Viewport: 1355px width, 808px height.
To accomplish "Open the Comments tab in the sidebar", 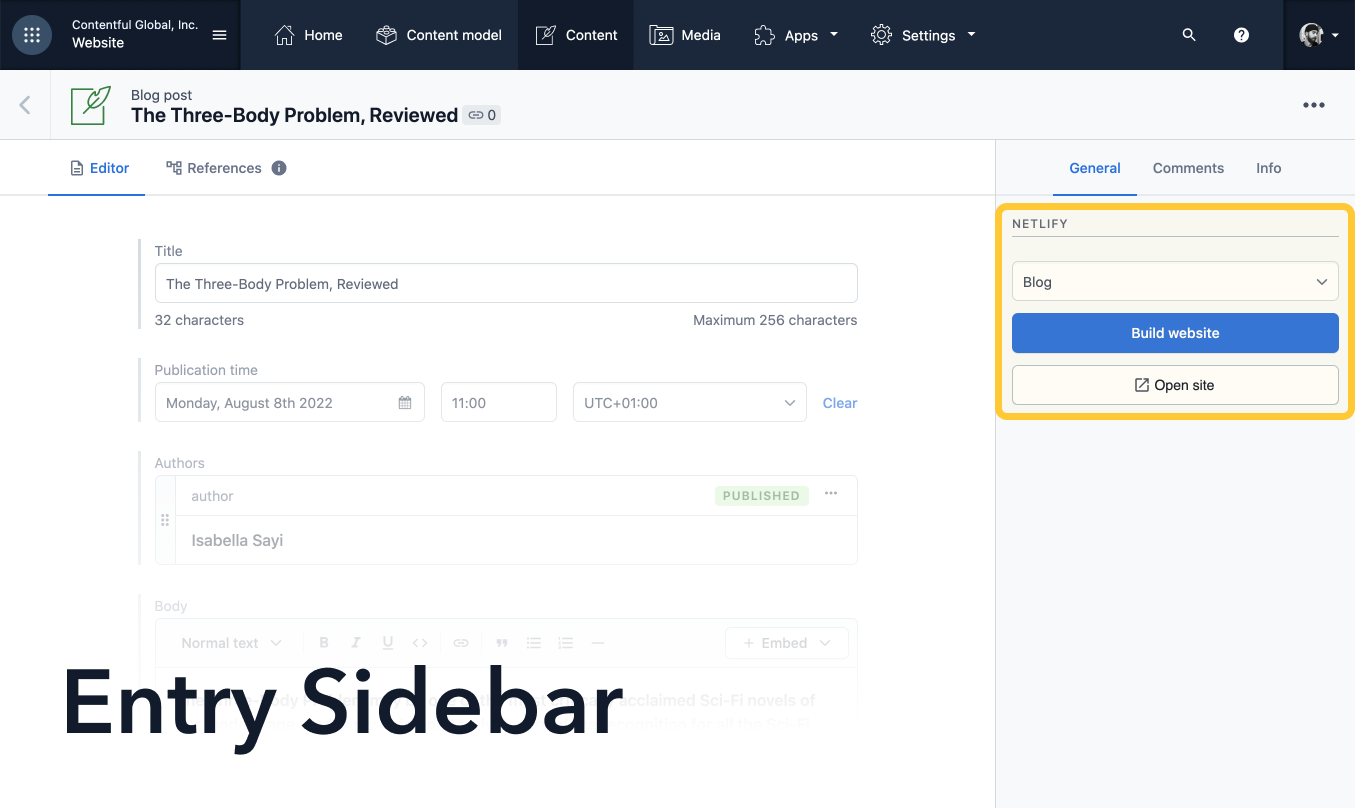I will [1187, 168].
